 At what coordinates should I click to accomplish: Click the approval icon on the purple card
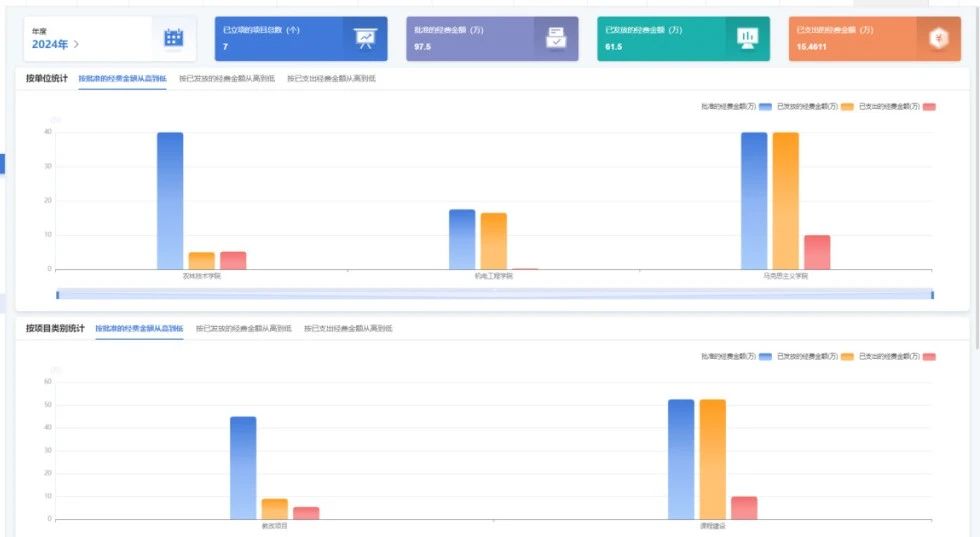556,38
